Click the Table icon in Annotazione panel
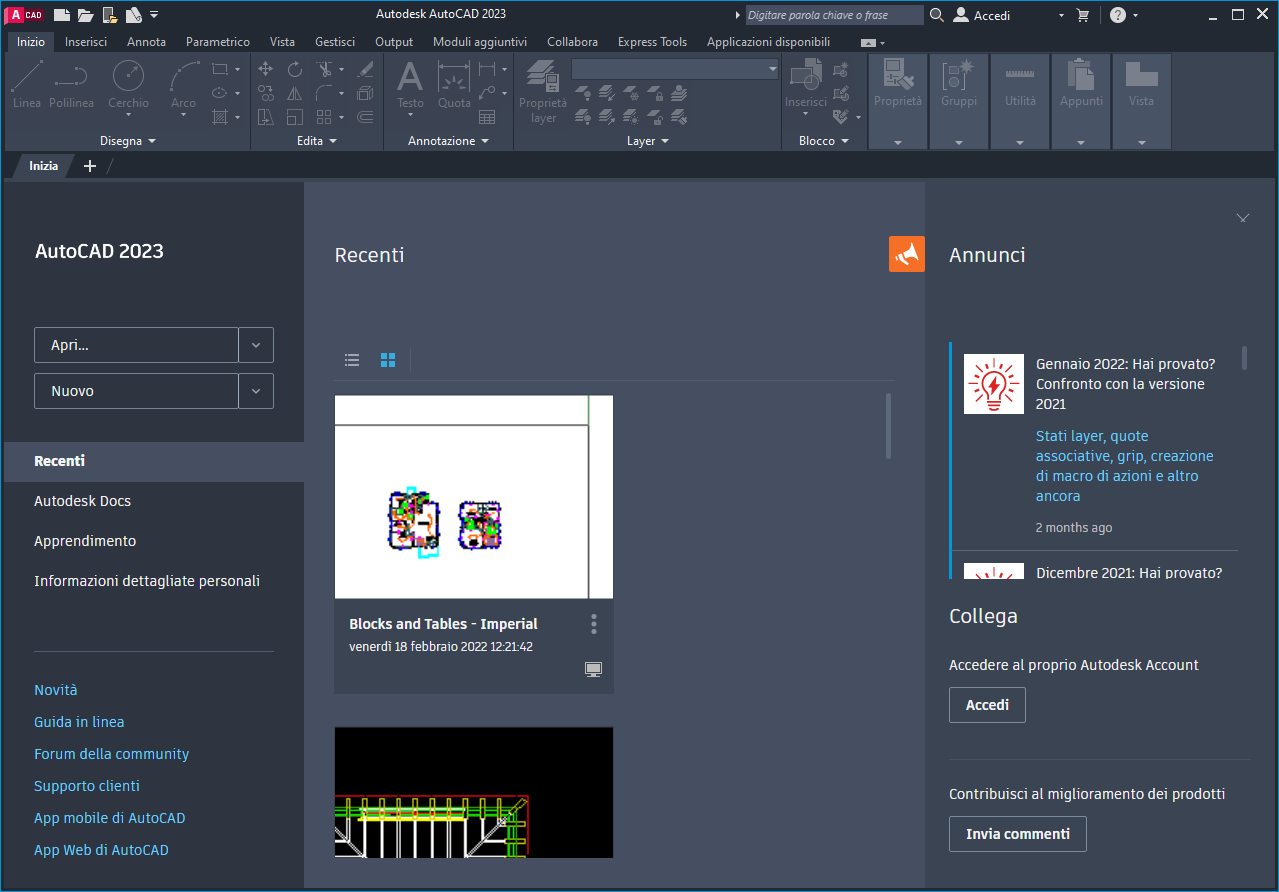 point(487,117)
